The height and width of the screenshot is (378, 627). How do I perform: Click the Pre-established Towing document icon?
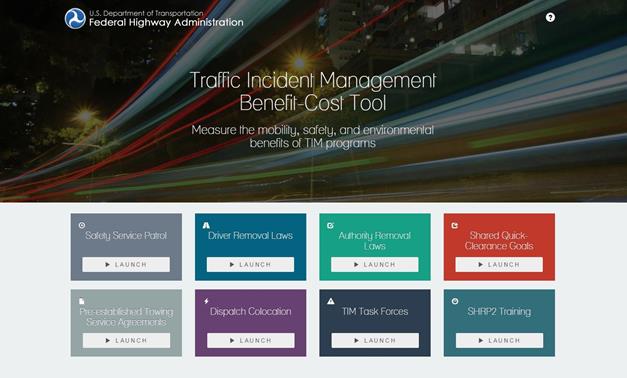82,301
